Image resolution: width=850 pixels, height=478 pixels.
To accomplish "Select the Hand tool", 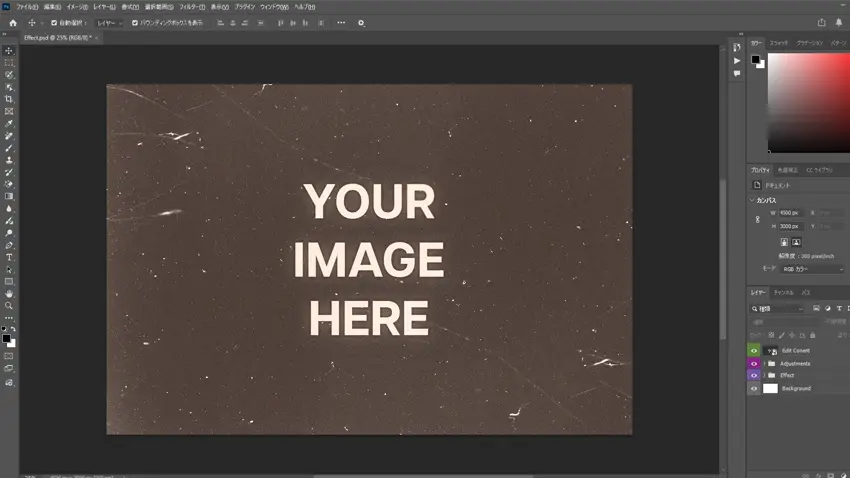I will (10, 294).
